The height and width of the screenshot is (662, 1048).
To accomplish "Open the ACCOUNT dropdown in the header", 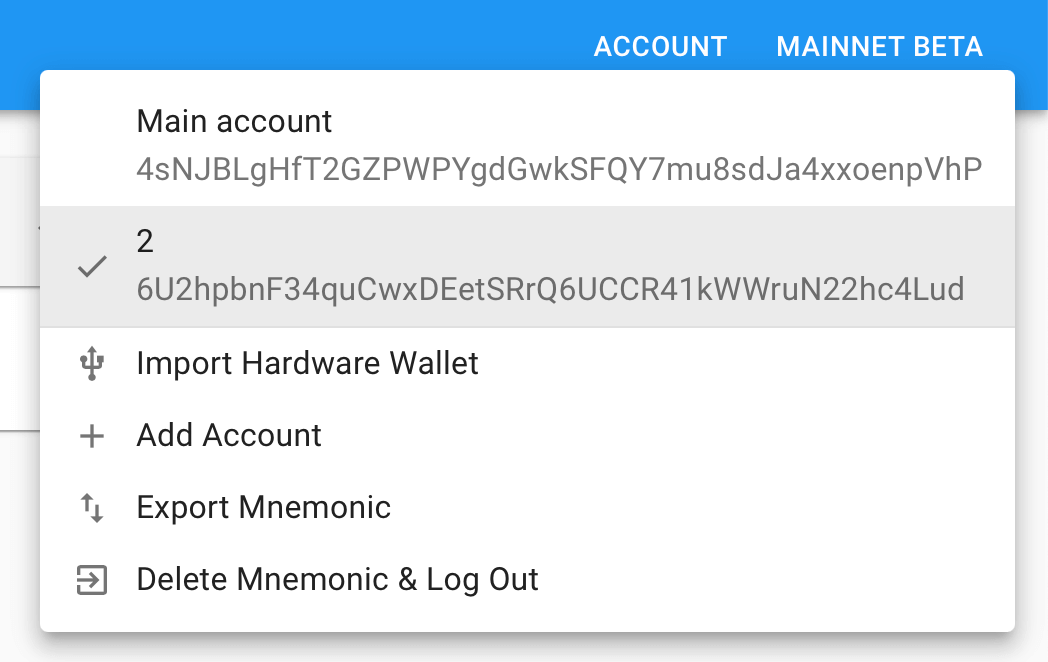I will coord(660,47).
